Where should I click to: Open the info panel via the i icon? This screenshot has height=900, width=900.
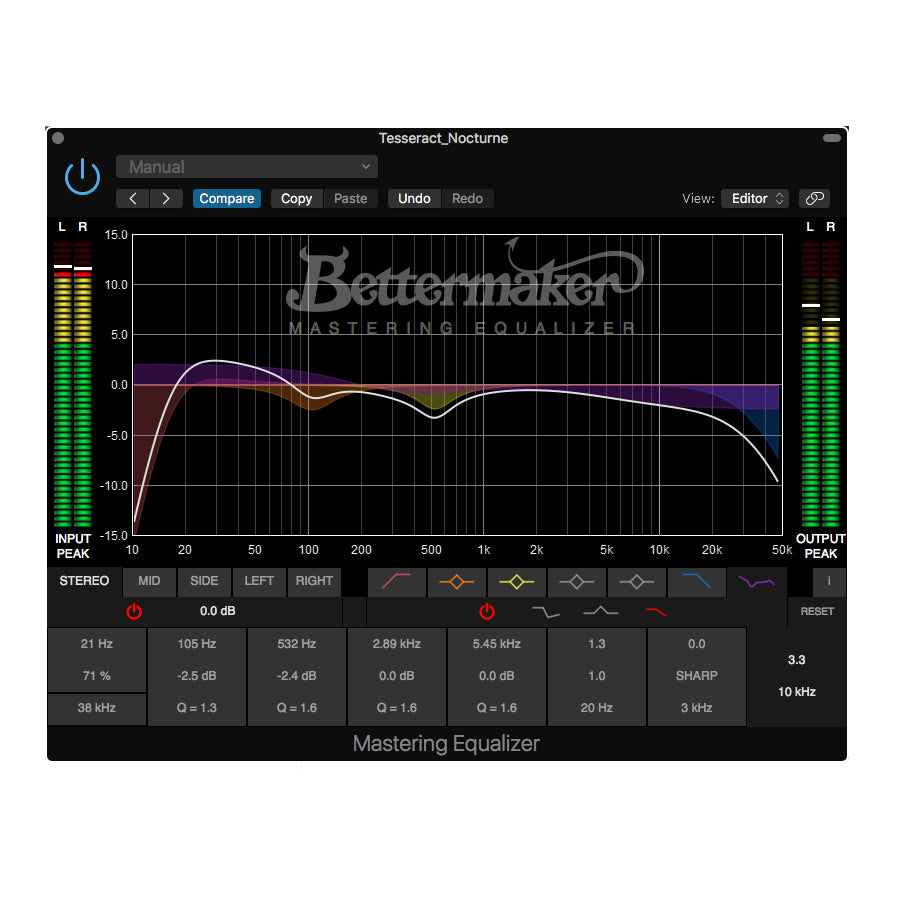pyautogui.click(x=829, y=582)
